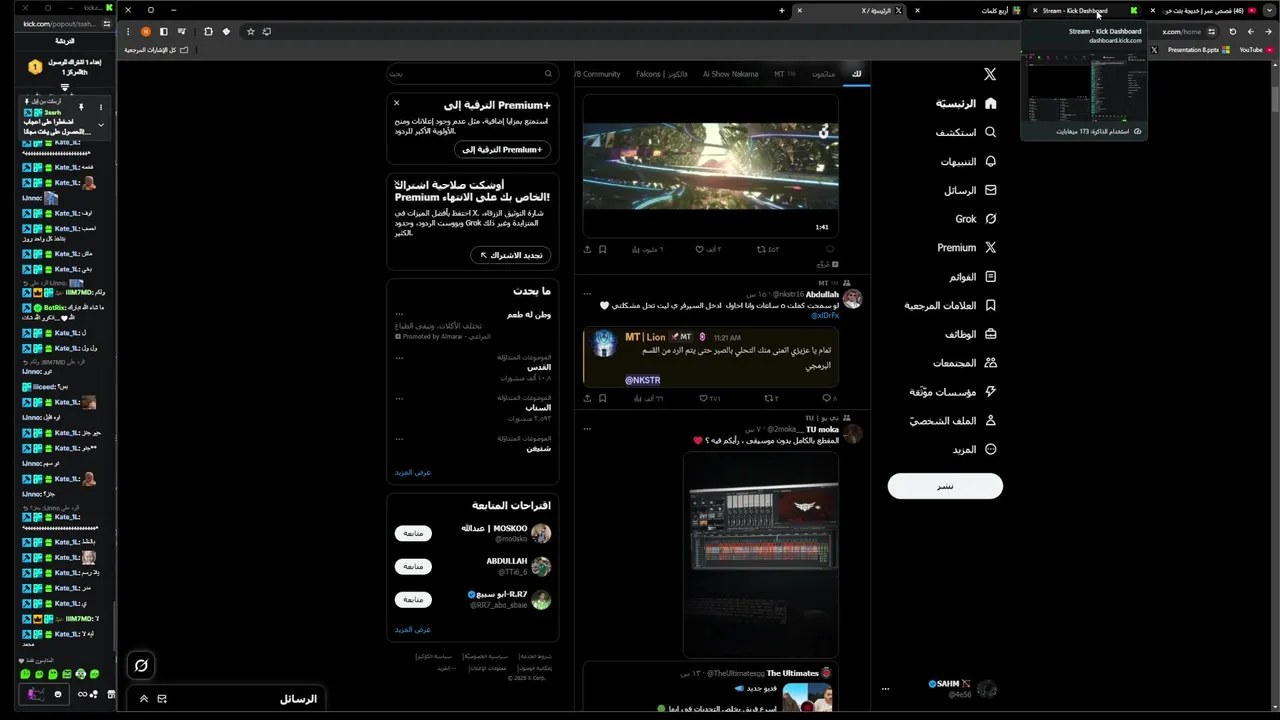Click the floating Grok button bottom left

coord(141,665)
